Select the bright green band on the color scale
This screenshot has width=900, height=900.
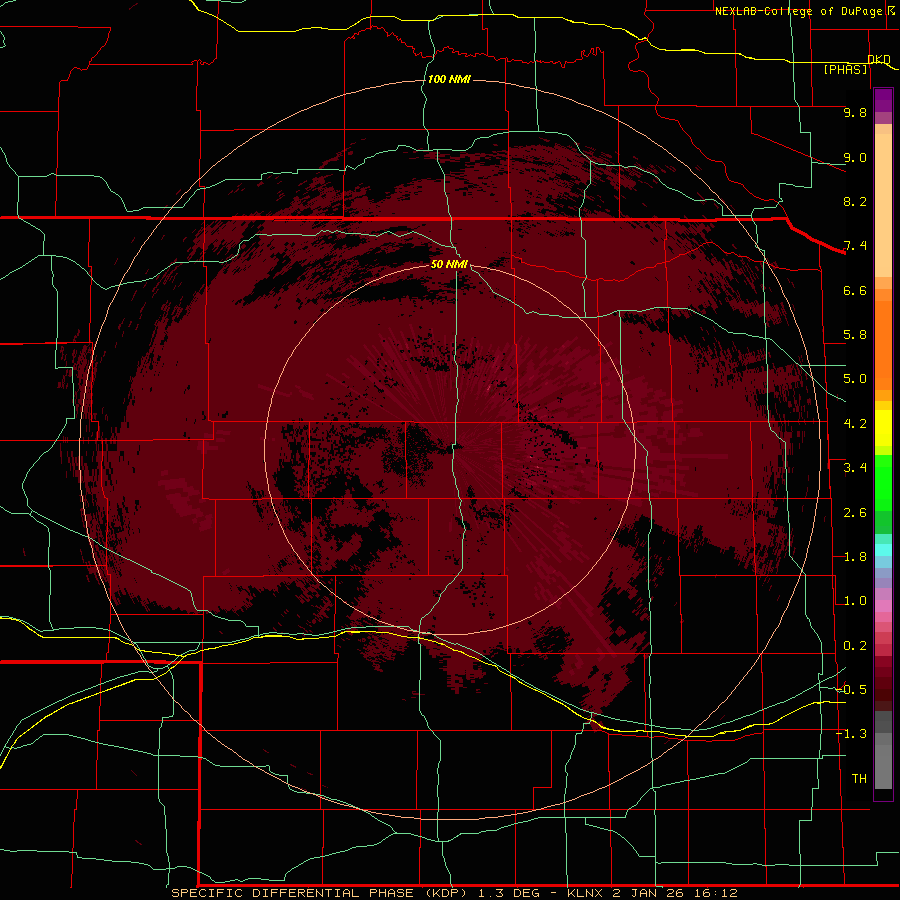tap(883, 482)
